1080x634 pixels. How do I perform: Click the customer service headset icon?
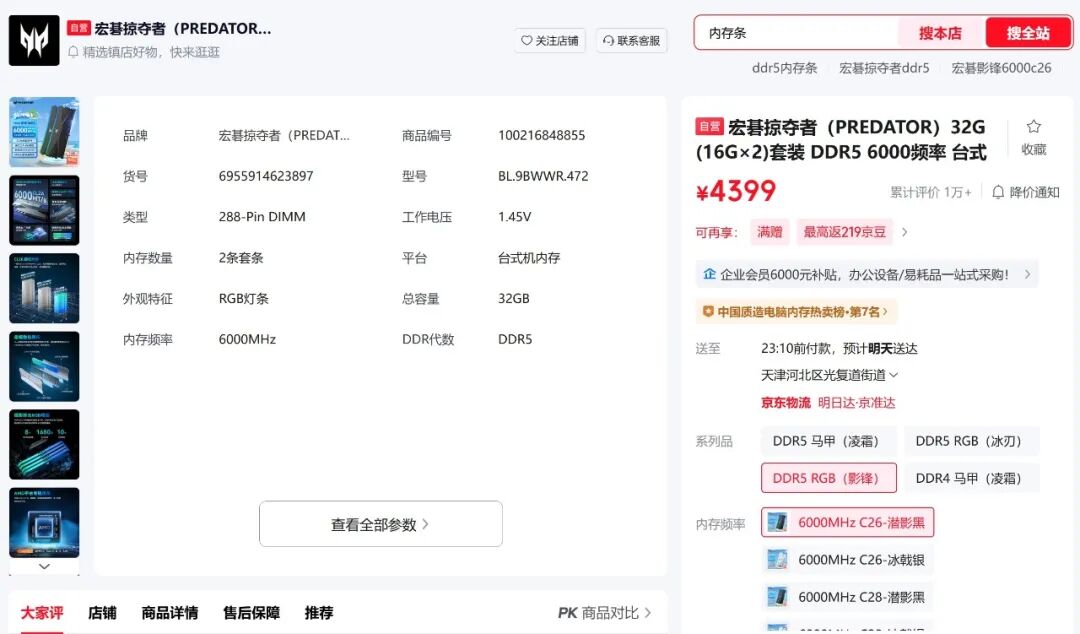click(608, 41)
